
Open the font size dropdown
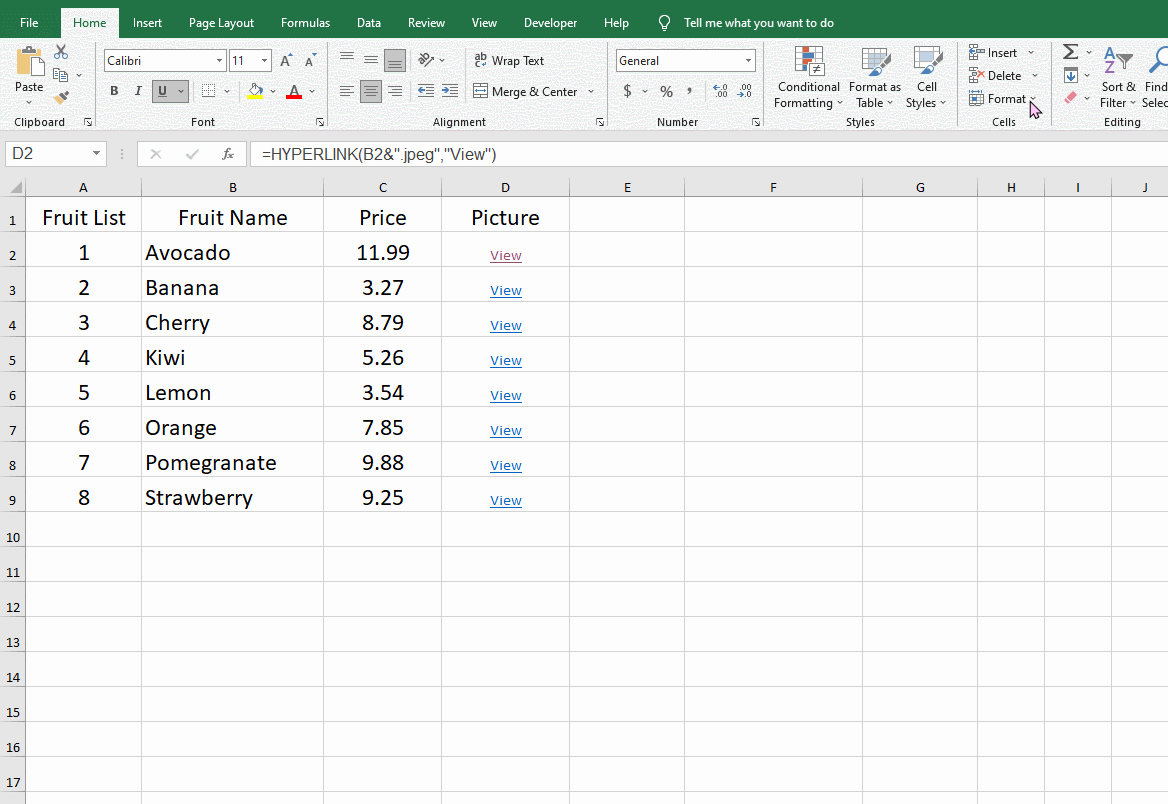[x=264, y=60]
